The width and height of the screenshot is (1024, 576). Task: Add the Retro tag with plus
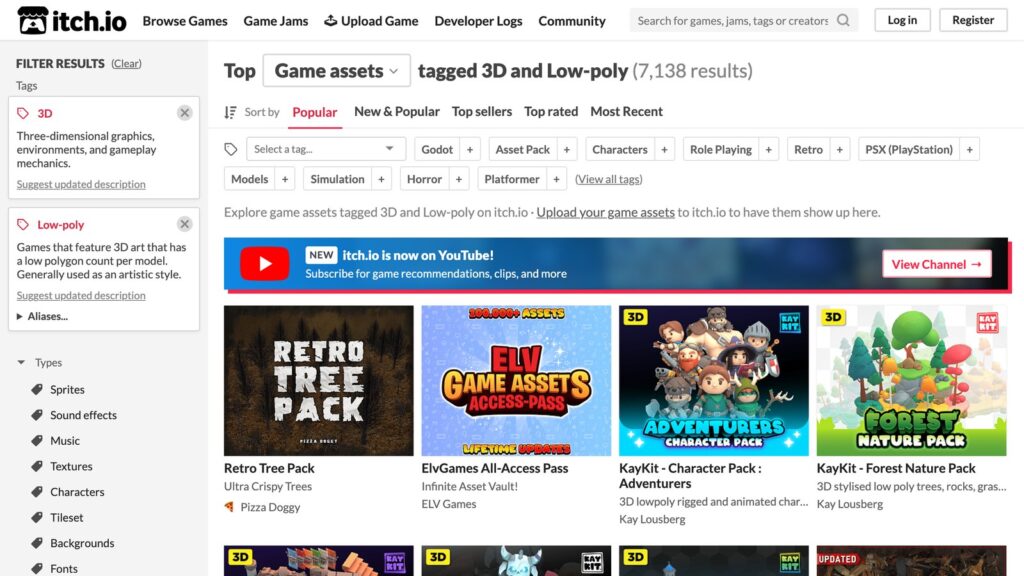pyautogui.click(x=840, y=150)
